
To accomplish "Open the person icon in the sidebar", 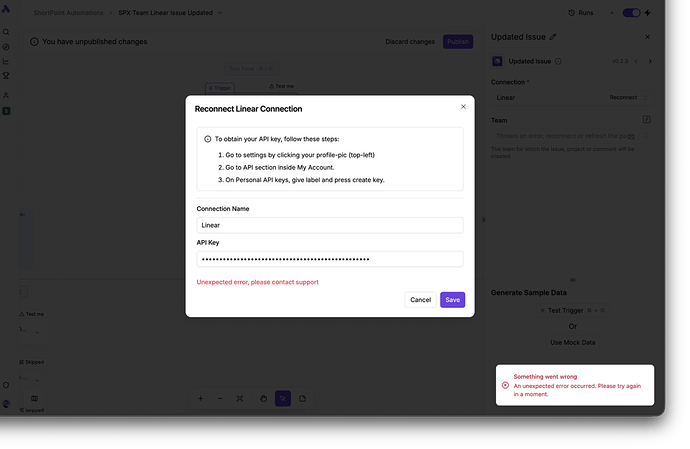I will [6, 95].
